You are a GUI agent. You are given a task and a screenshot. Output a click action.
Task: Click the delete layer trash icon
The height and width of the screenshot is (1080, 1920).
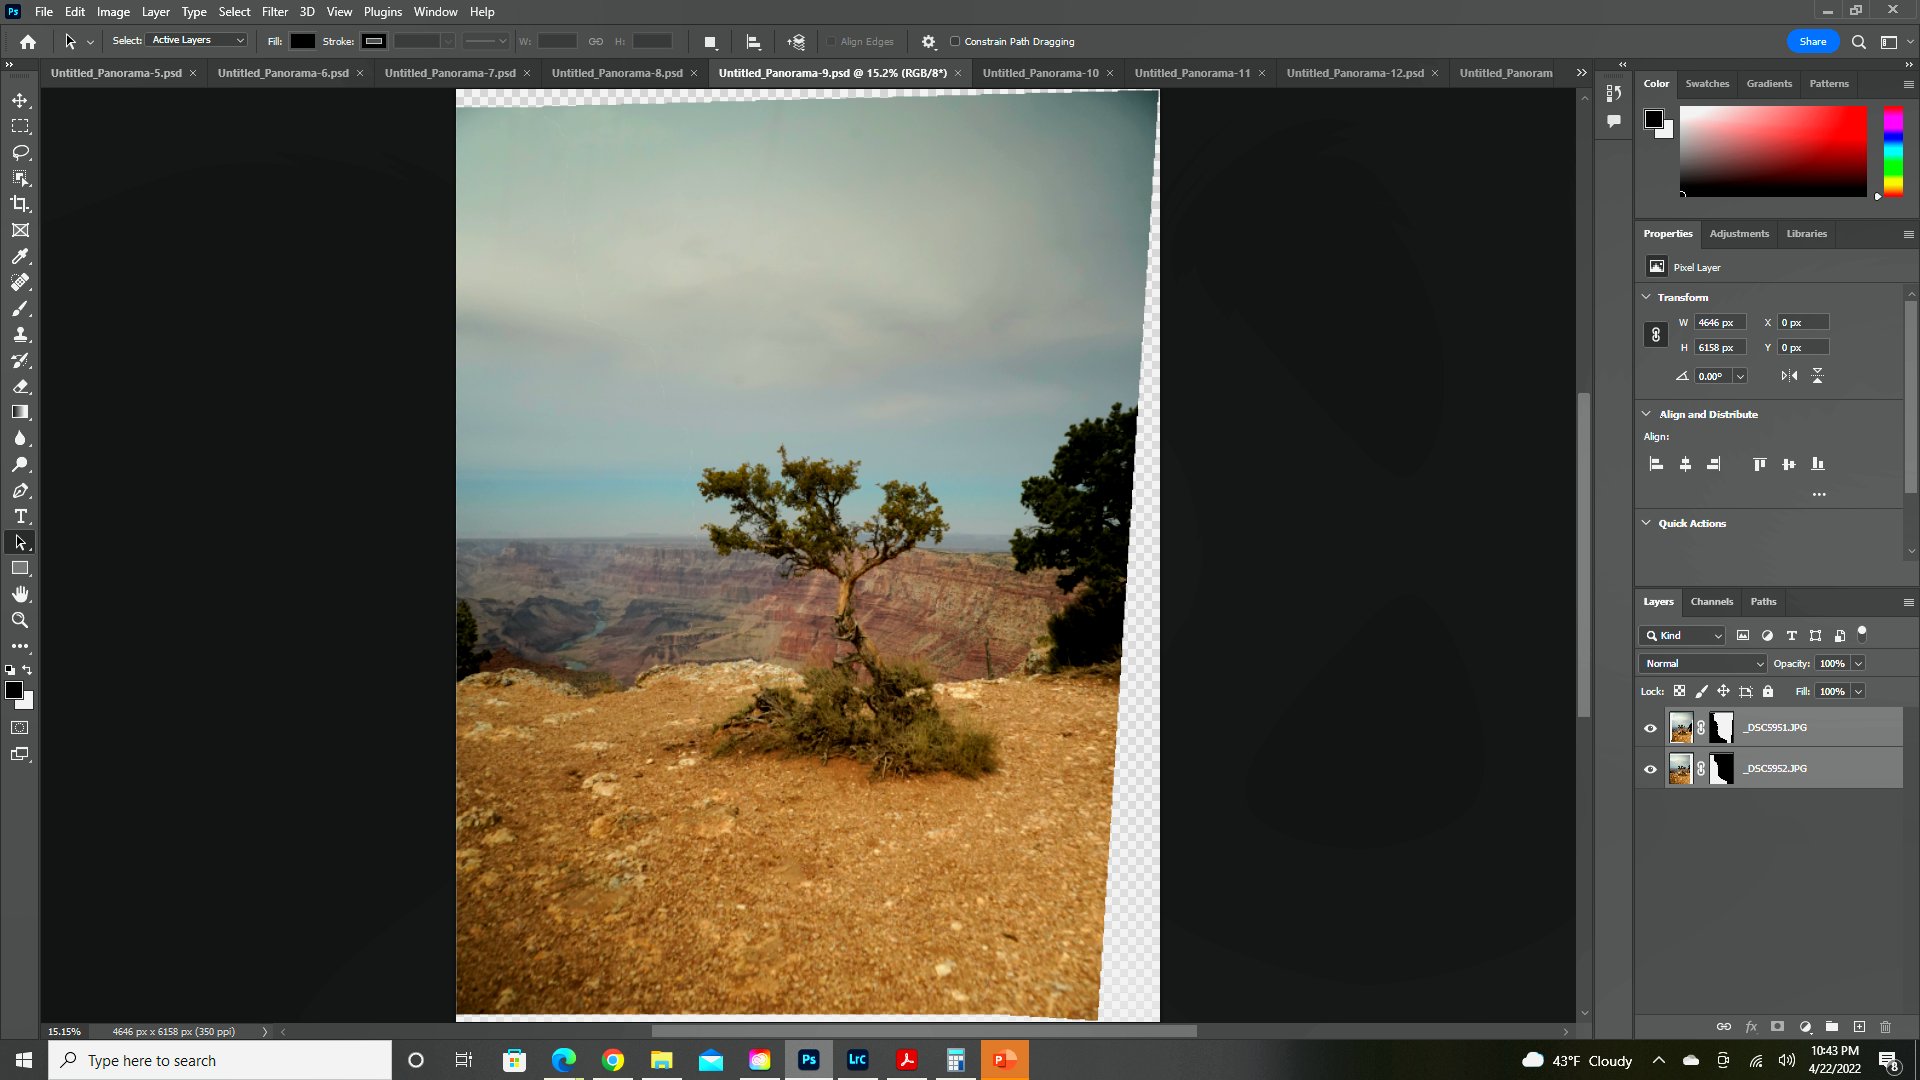1885,1027
